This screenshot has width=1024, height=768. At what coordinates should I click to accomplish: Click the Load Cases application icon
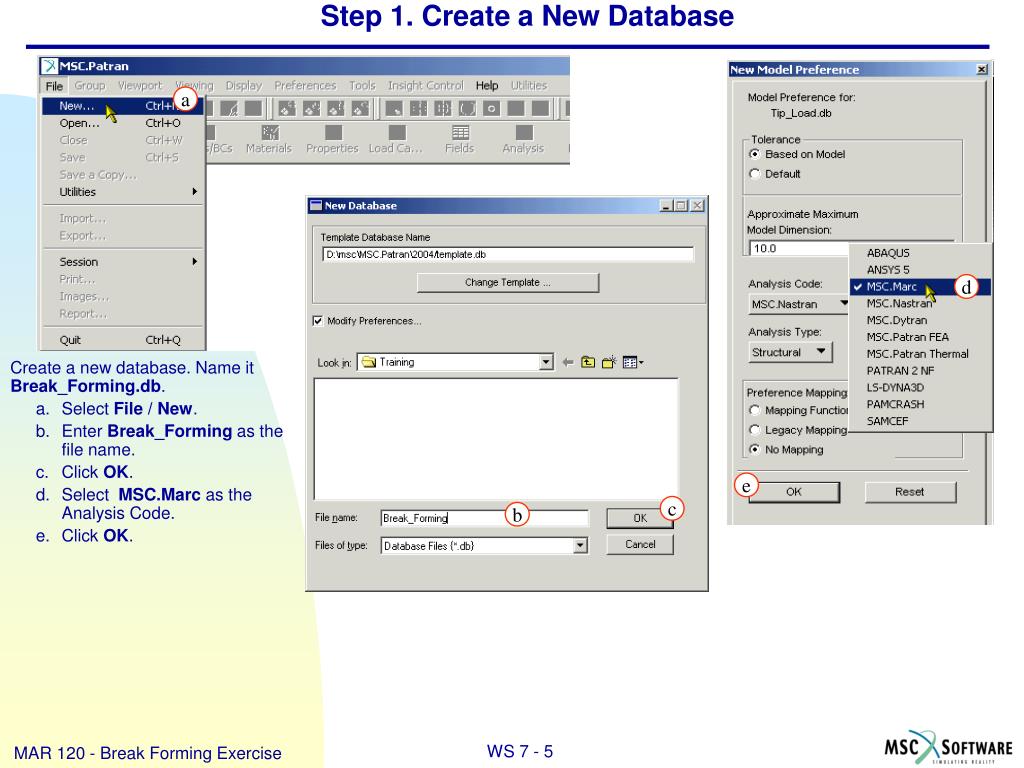(396, 140)
